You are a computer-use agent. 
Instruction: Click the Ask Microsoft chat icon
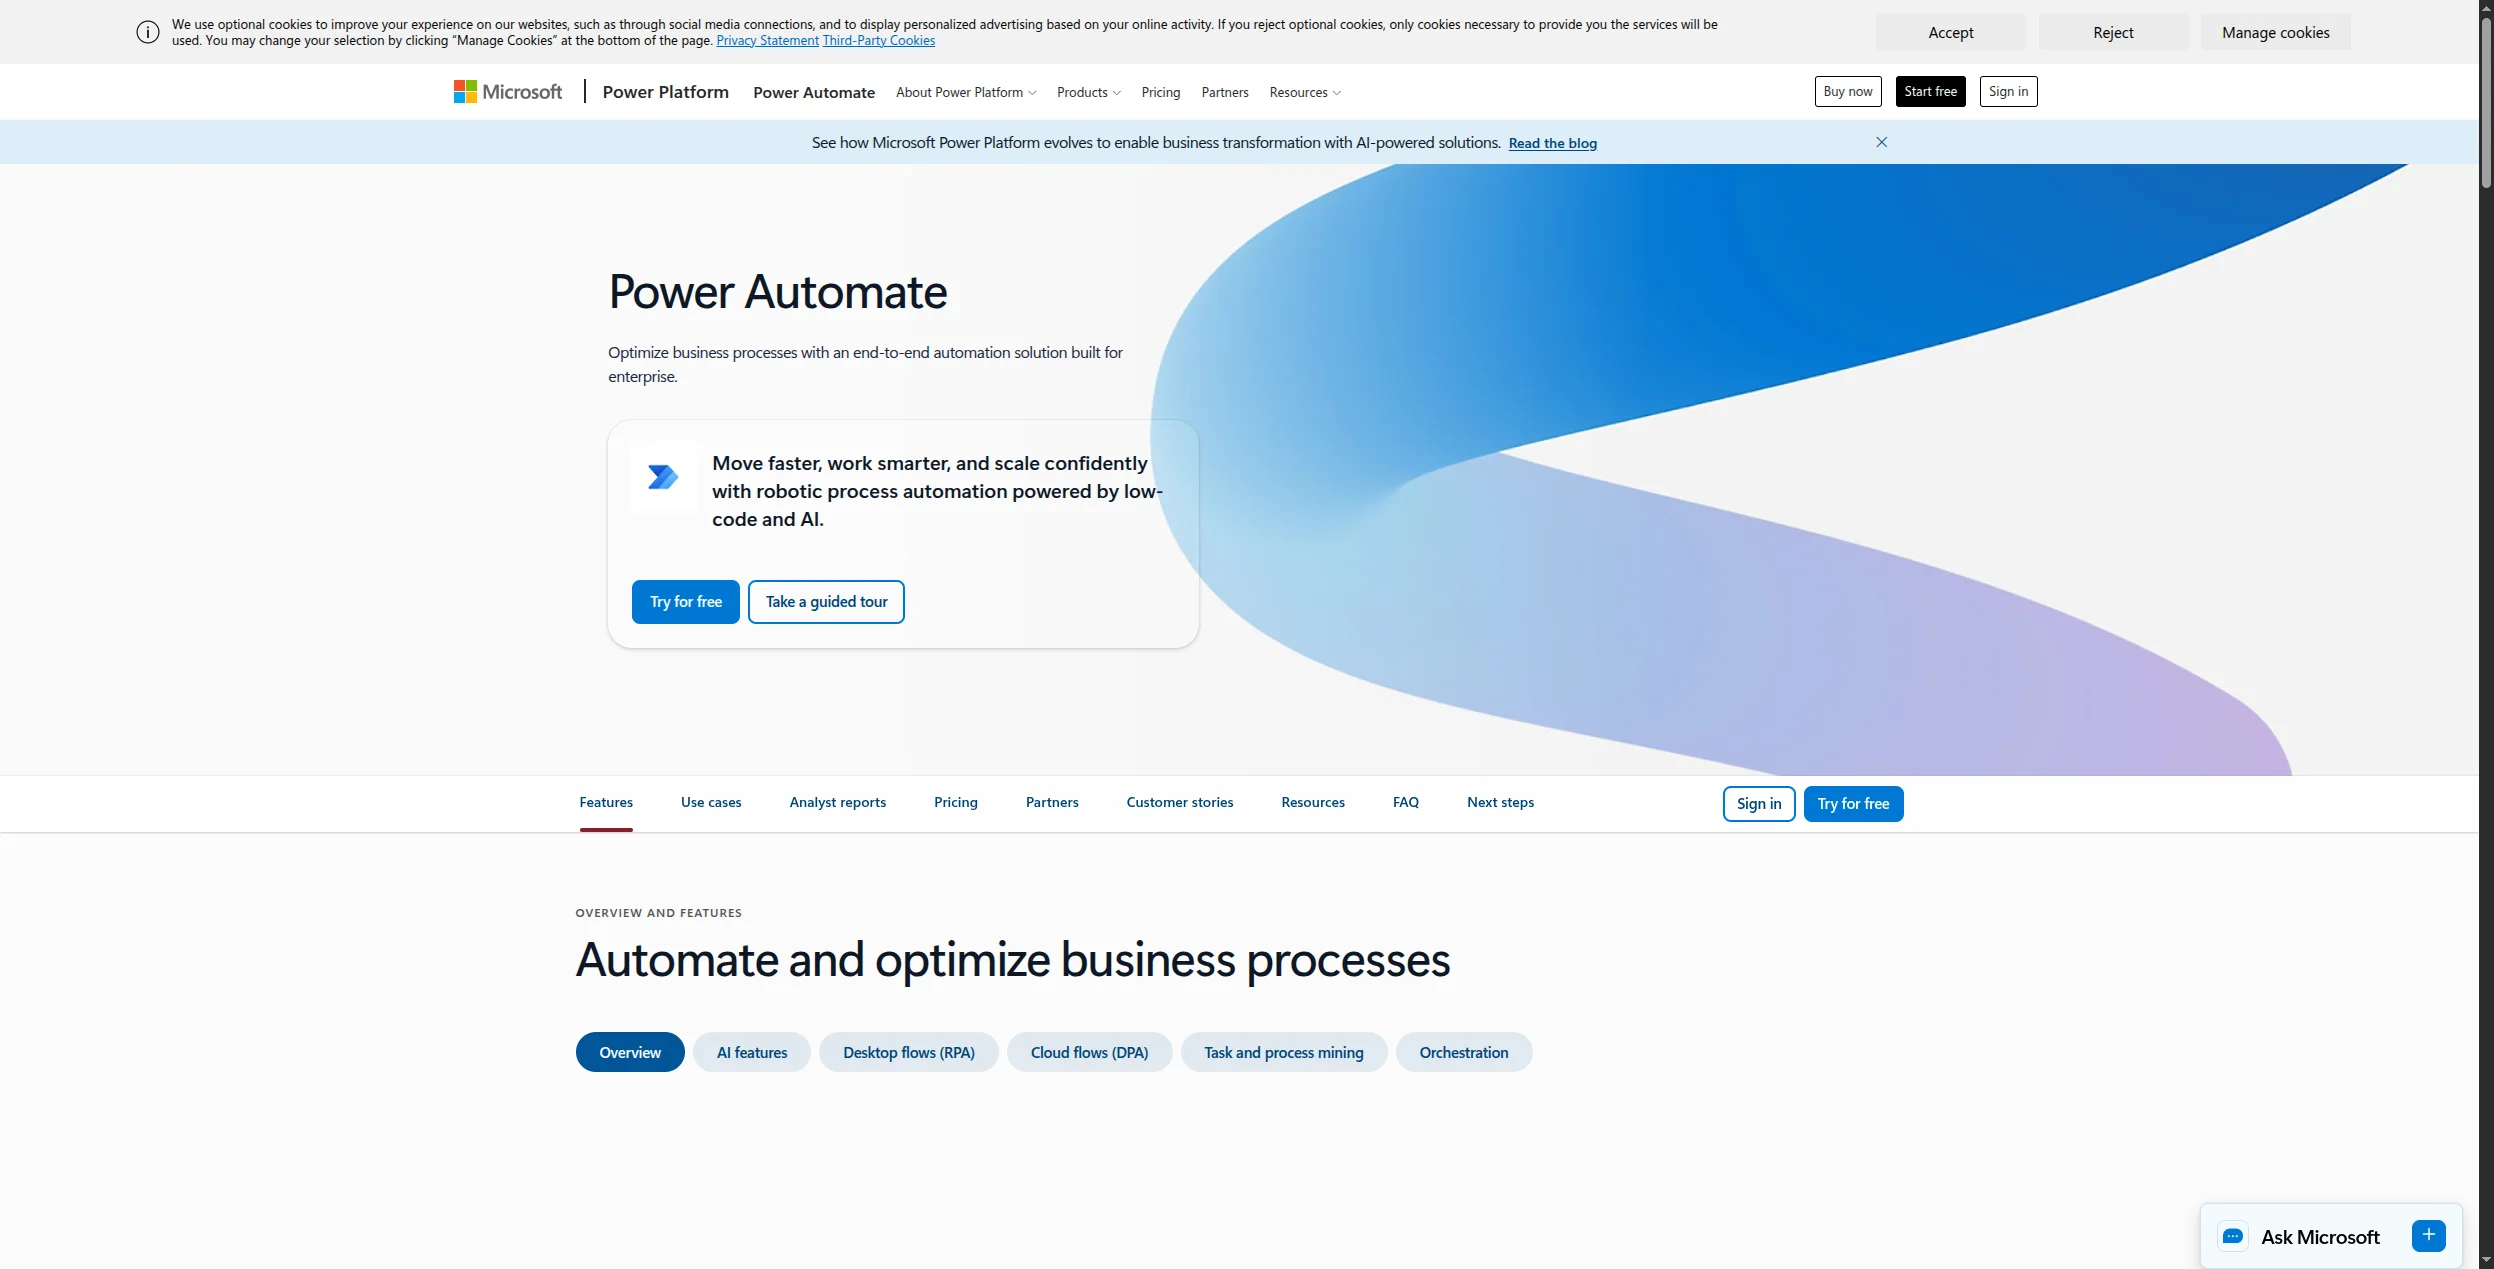(2233, 1237)
